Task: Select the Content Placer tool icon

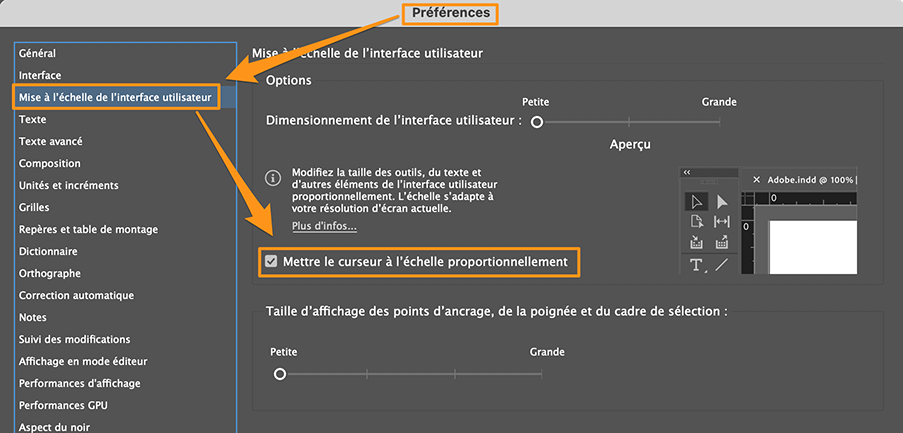Action: pos(722,243)
